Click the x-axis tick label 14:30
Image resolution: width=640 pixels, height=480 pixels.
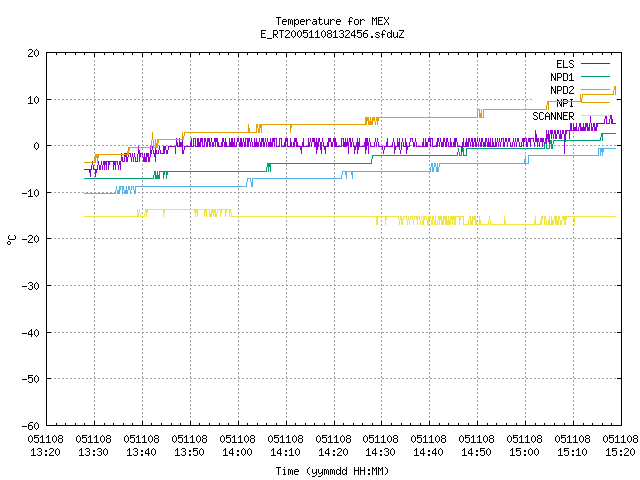click(x=380, y=452)
